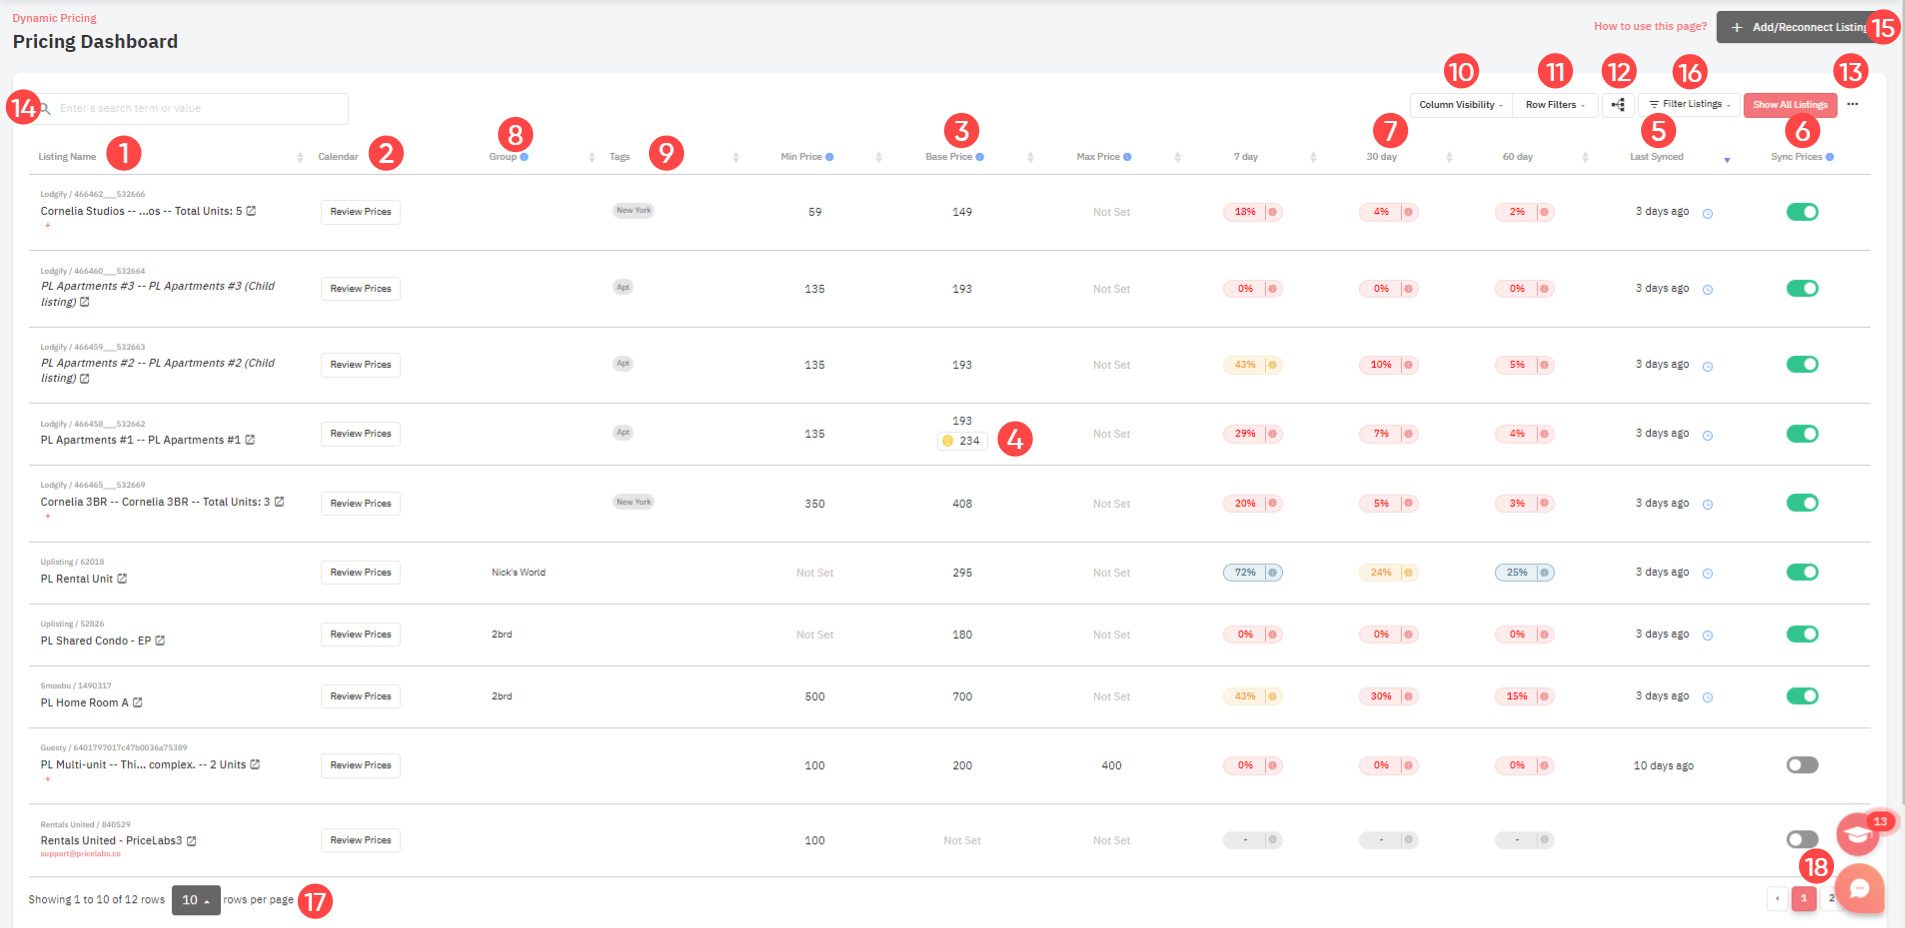Screen dimensions: 1905x928
Task: Toggle sync prices for Cornelia 3BR
Action: pos(1802,503)
